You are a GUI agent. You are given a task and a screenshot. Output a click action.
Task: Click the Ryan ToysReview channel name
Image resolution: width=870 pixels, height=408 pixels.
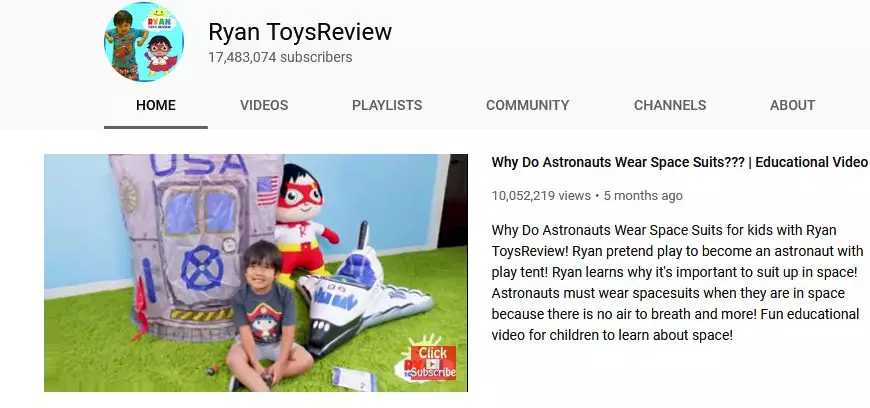300,32
